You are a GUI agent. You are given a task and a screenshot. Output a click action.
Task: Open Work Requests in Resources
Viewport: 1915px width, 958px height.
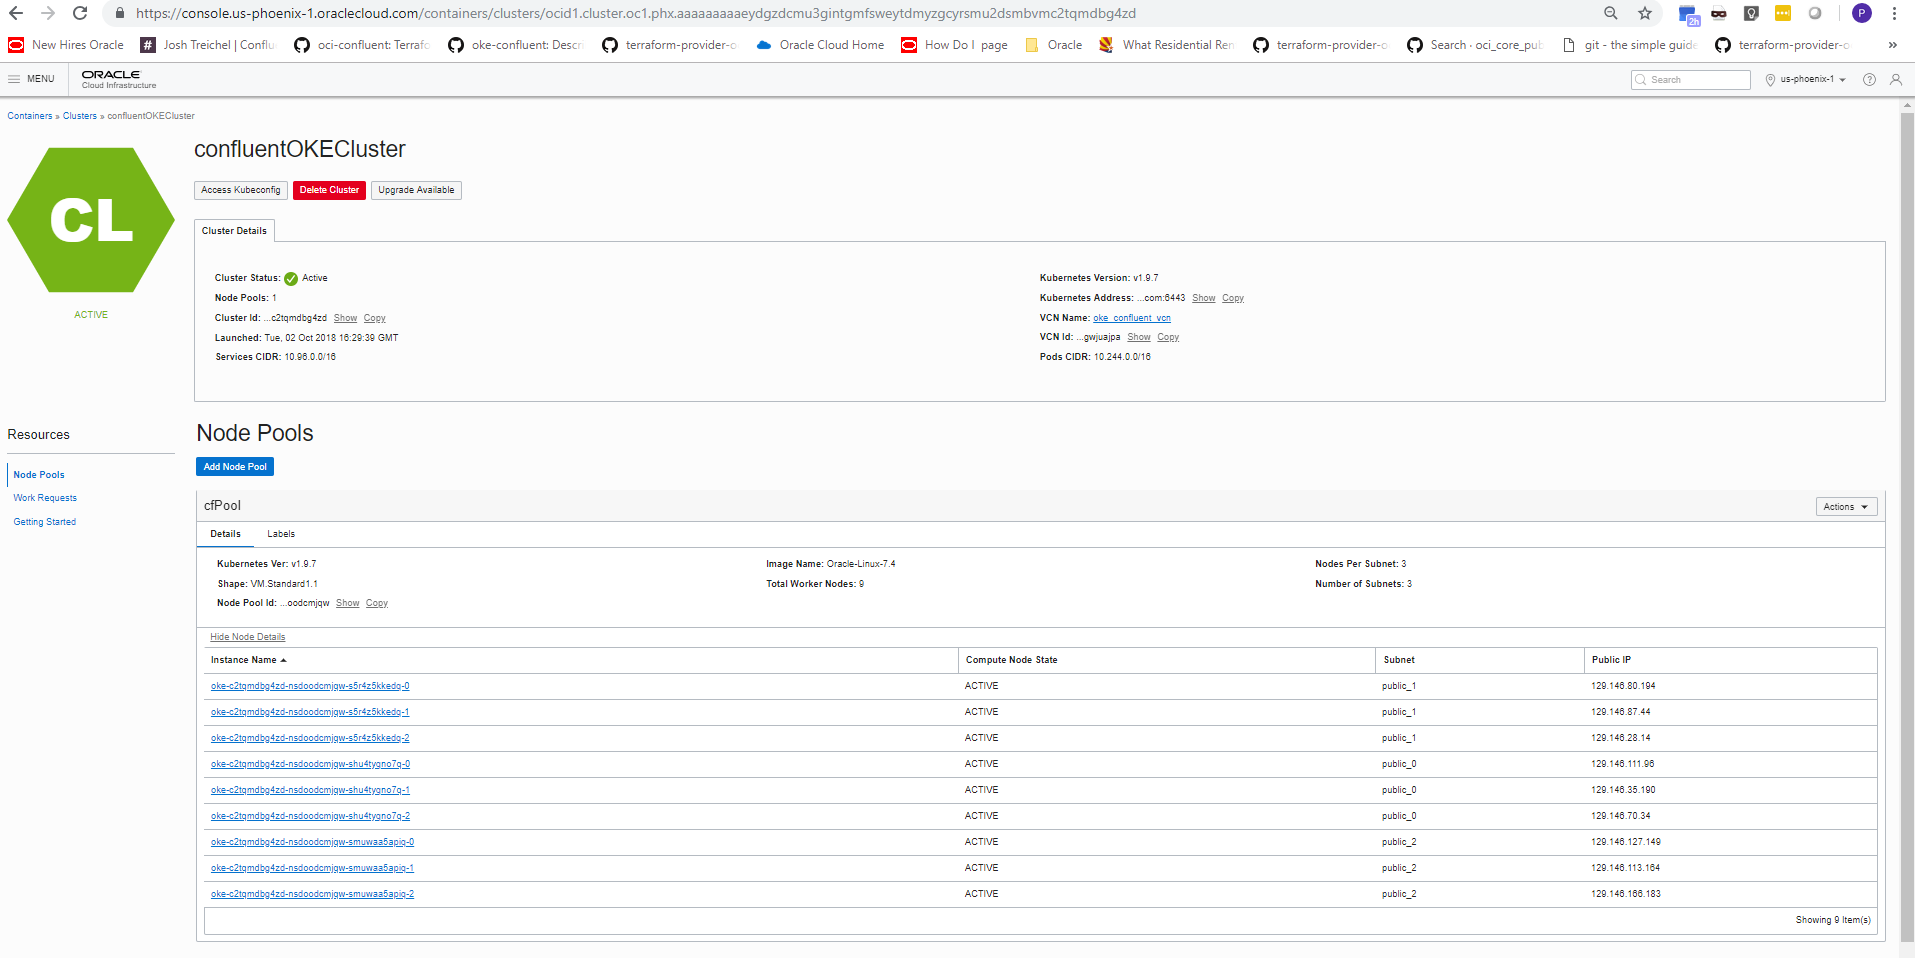tap(45, 498)
